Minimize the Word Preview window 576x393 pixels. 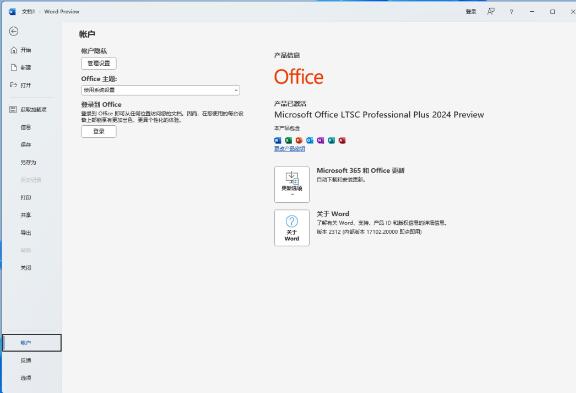point(532,12)
